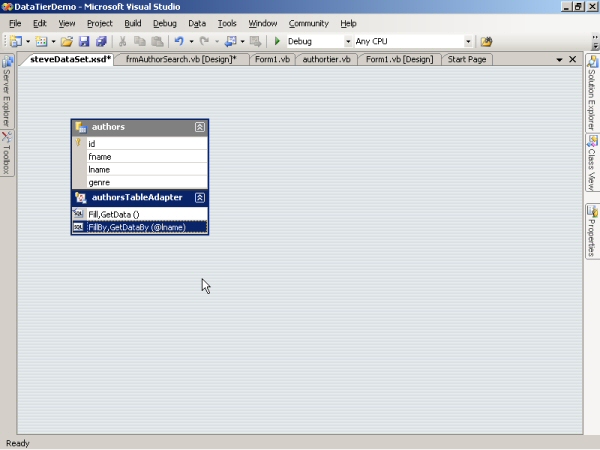Switch to frmAuthorSearch.vb [Design] tab

(181, 59)
